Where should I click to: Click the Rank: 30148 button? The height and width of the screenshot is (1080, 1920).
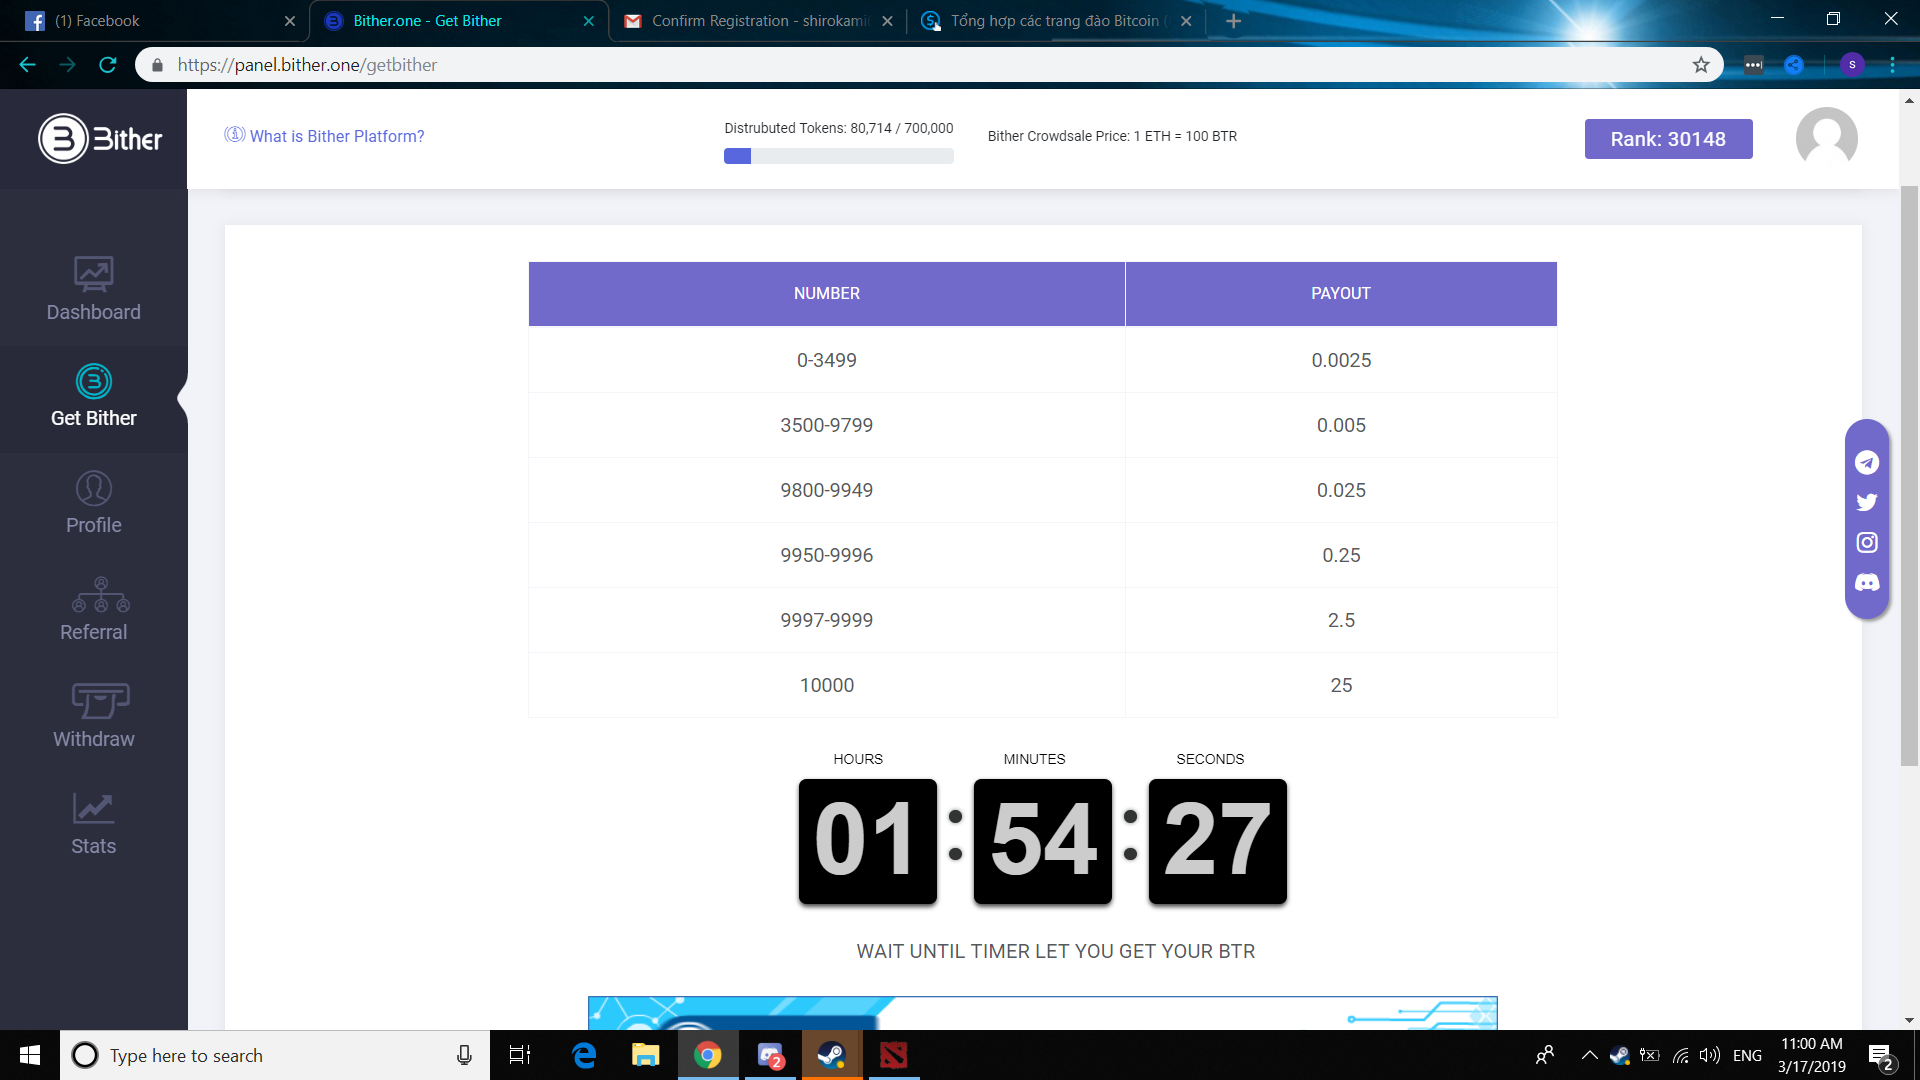(1667, 139)
